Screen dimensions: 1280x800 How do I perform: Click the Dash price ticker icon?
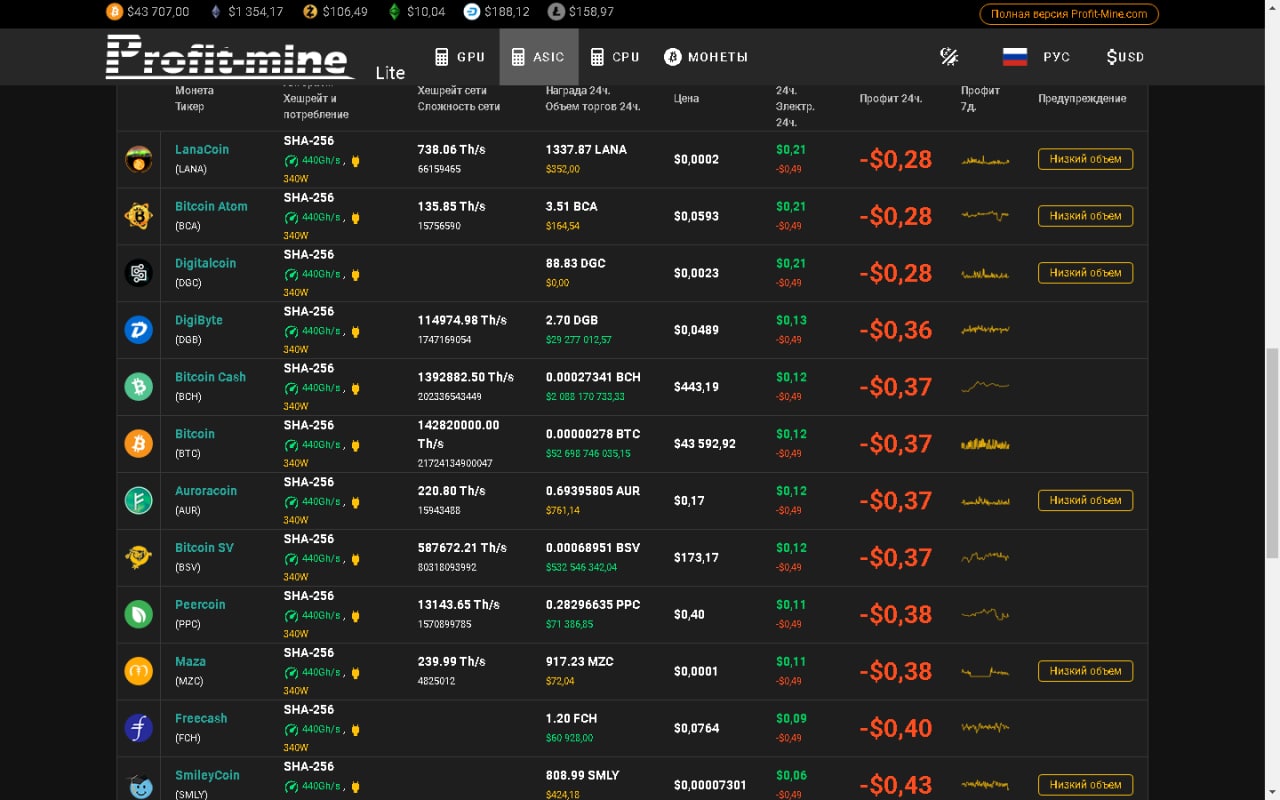471,12
